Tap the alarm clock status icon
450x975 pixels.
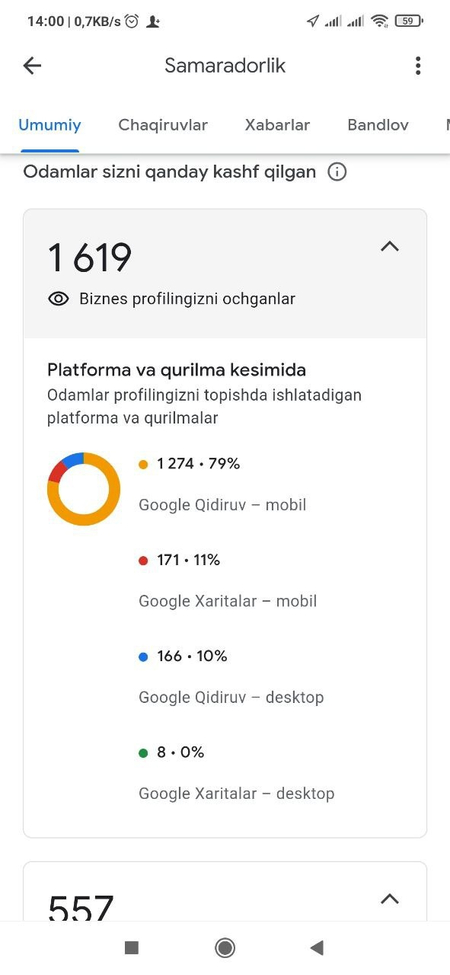click(131, 21)
